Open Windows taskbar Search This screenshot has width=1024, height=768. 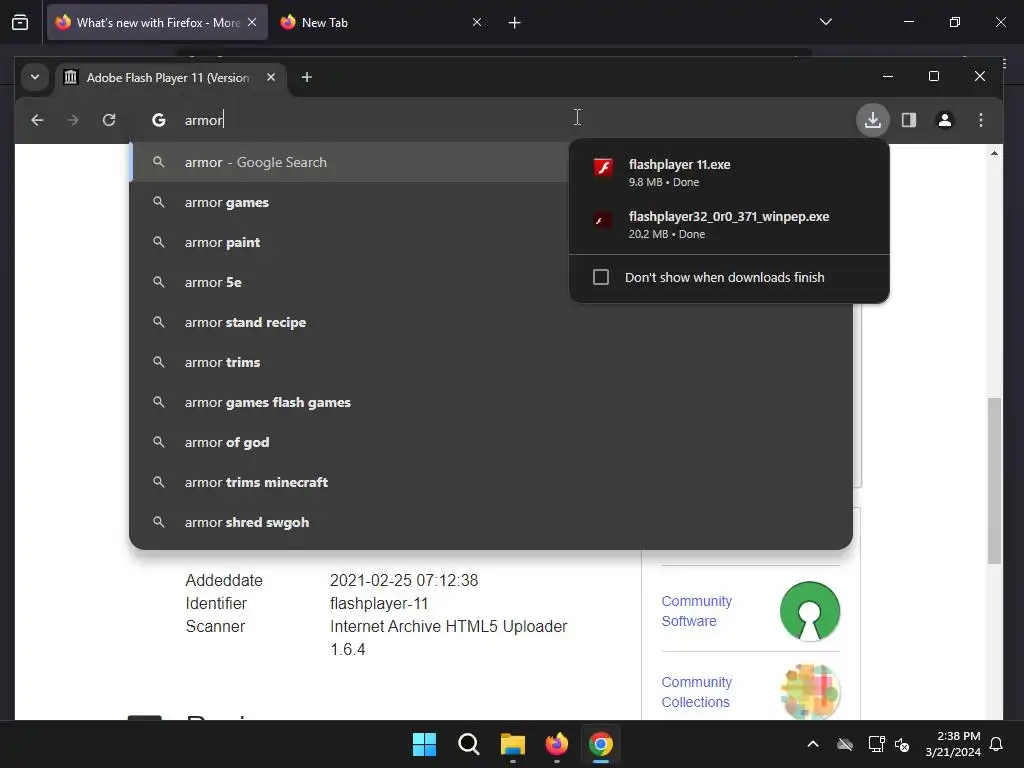coord(468,744)
